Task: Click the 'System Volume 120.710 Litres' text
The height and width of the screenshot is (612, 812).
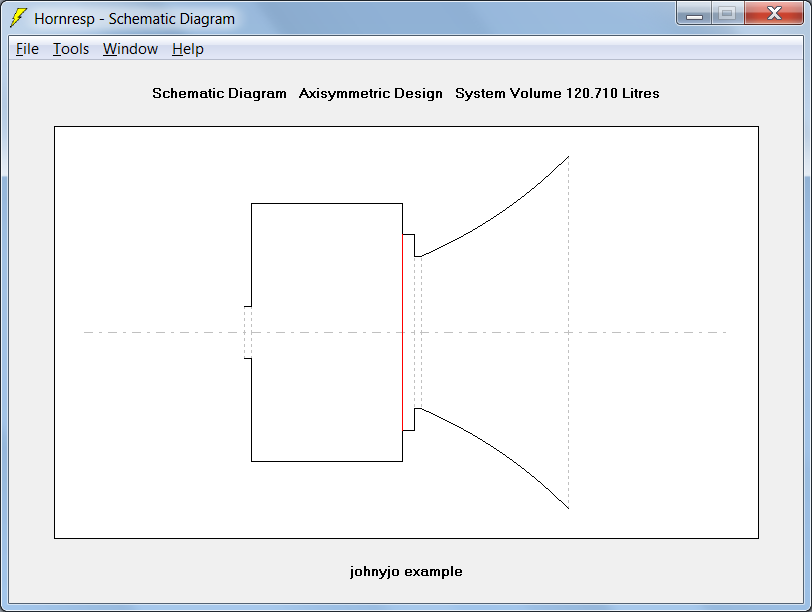Action: click(557, 93)
